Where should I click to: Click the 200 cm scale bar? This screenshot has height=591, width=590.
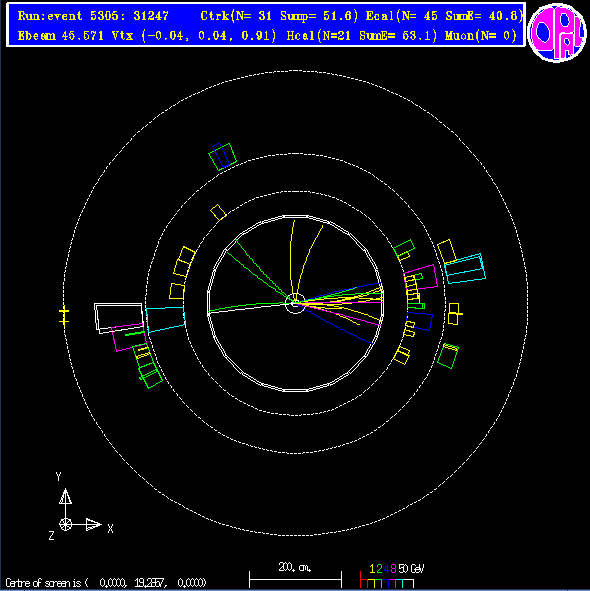(x=295, y=575)
